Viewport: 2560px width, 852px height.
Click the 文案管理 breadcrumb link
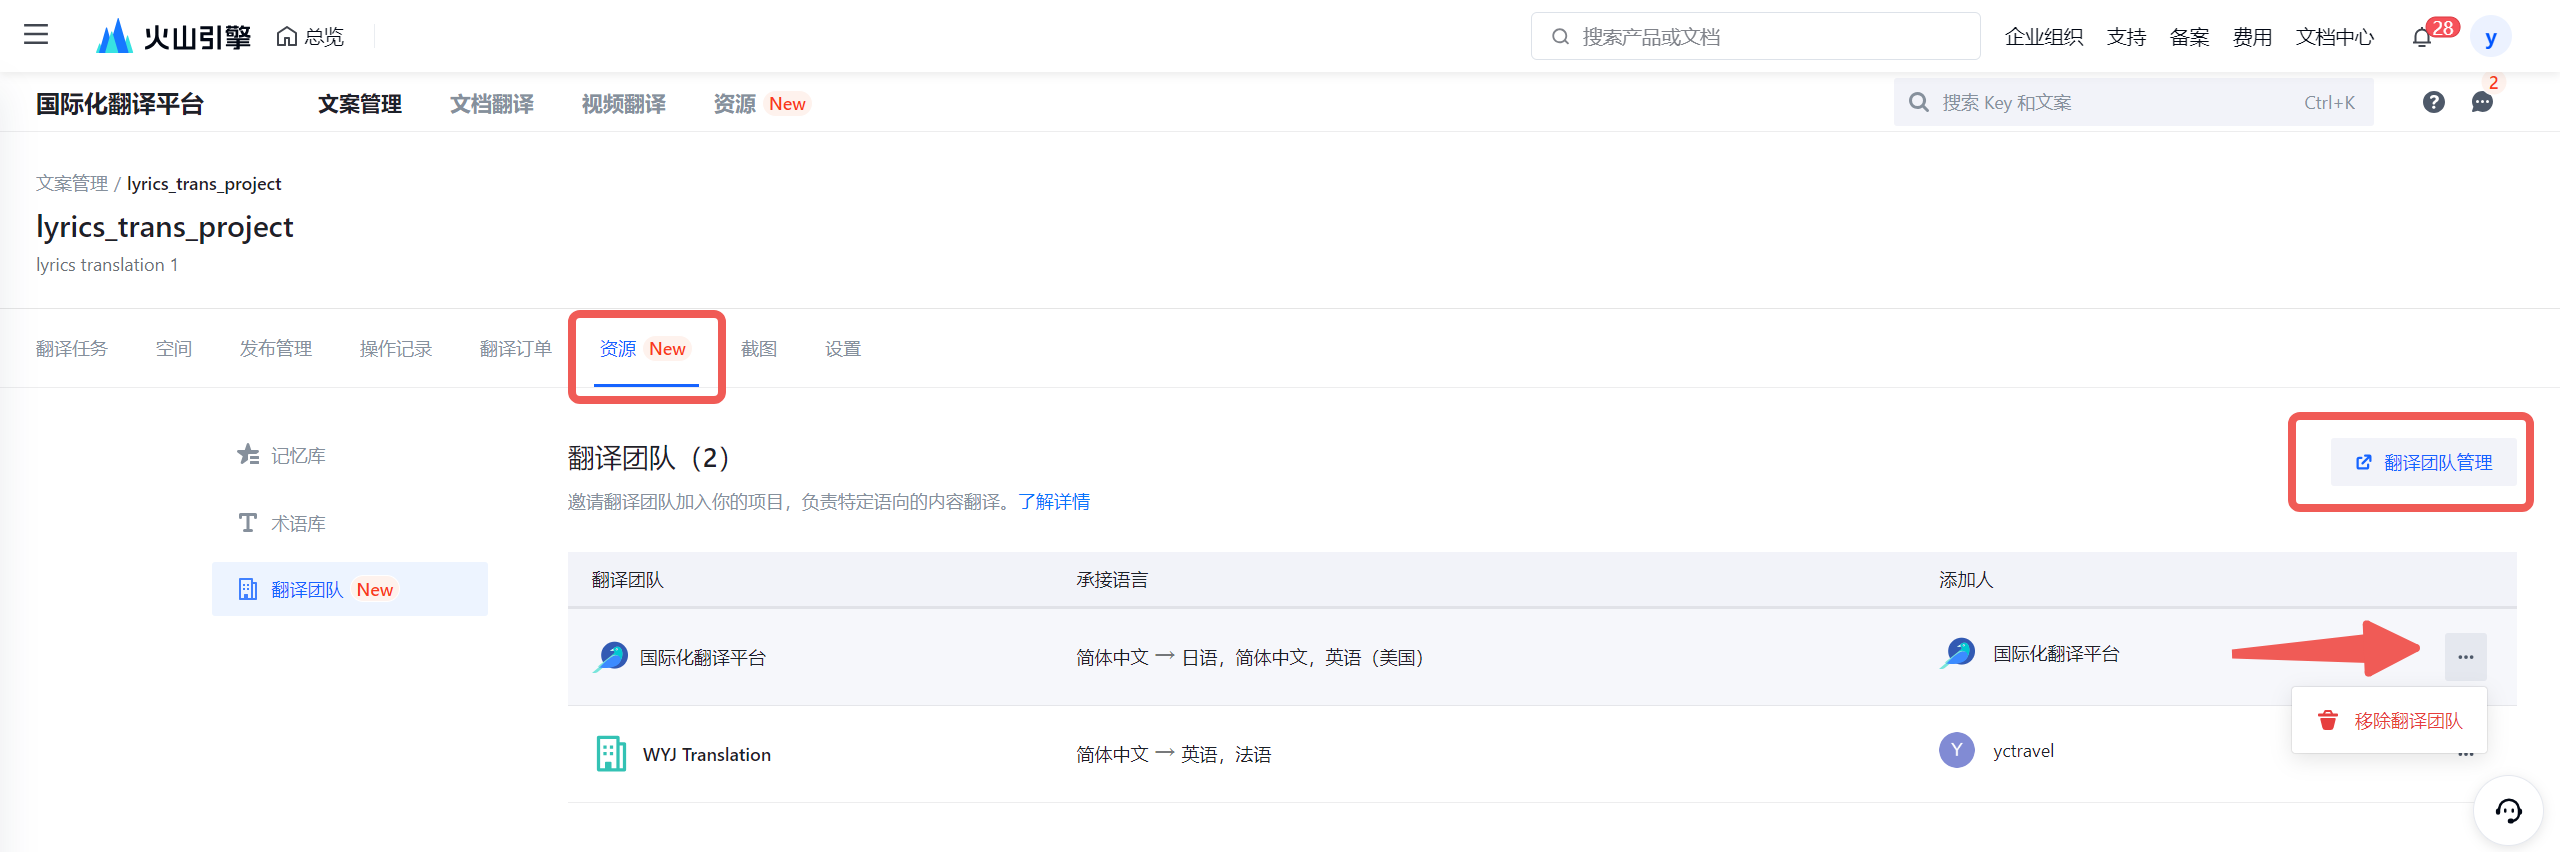[72, 184]
